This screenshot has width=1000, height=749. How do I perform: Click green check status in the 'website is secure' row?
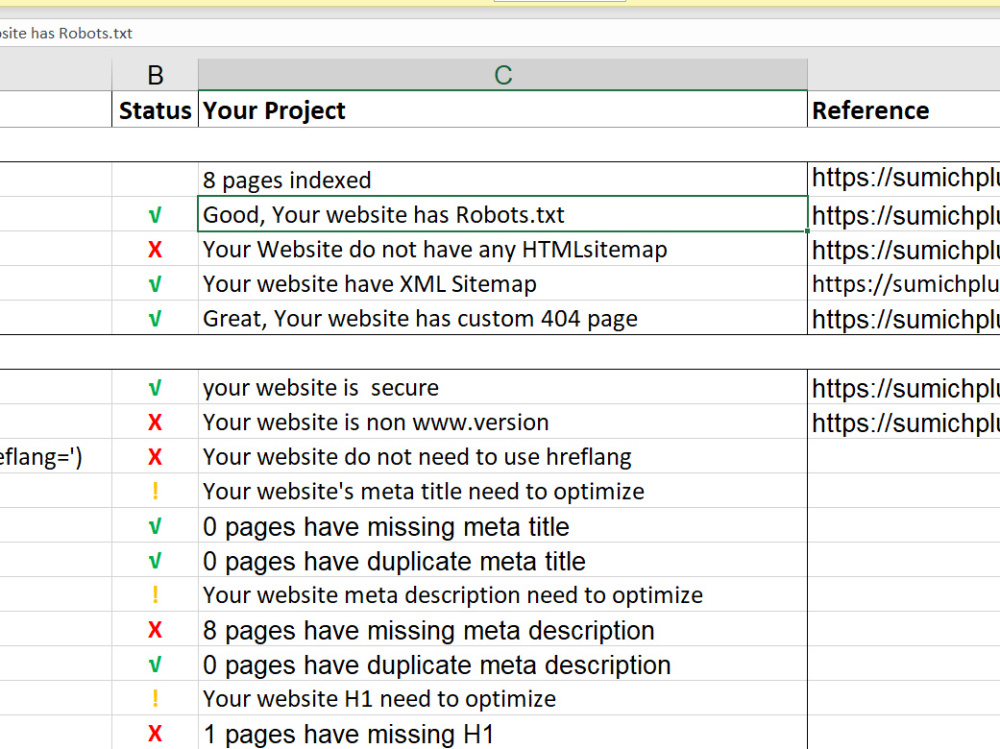point(155,388)
